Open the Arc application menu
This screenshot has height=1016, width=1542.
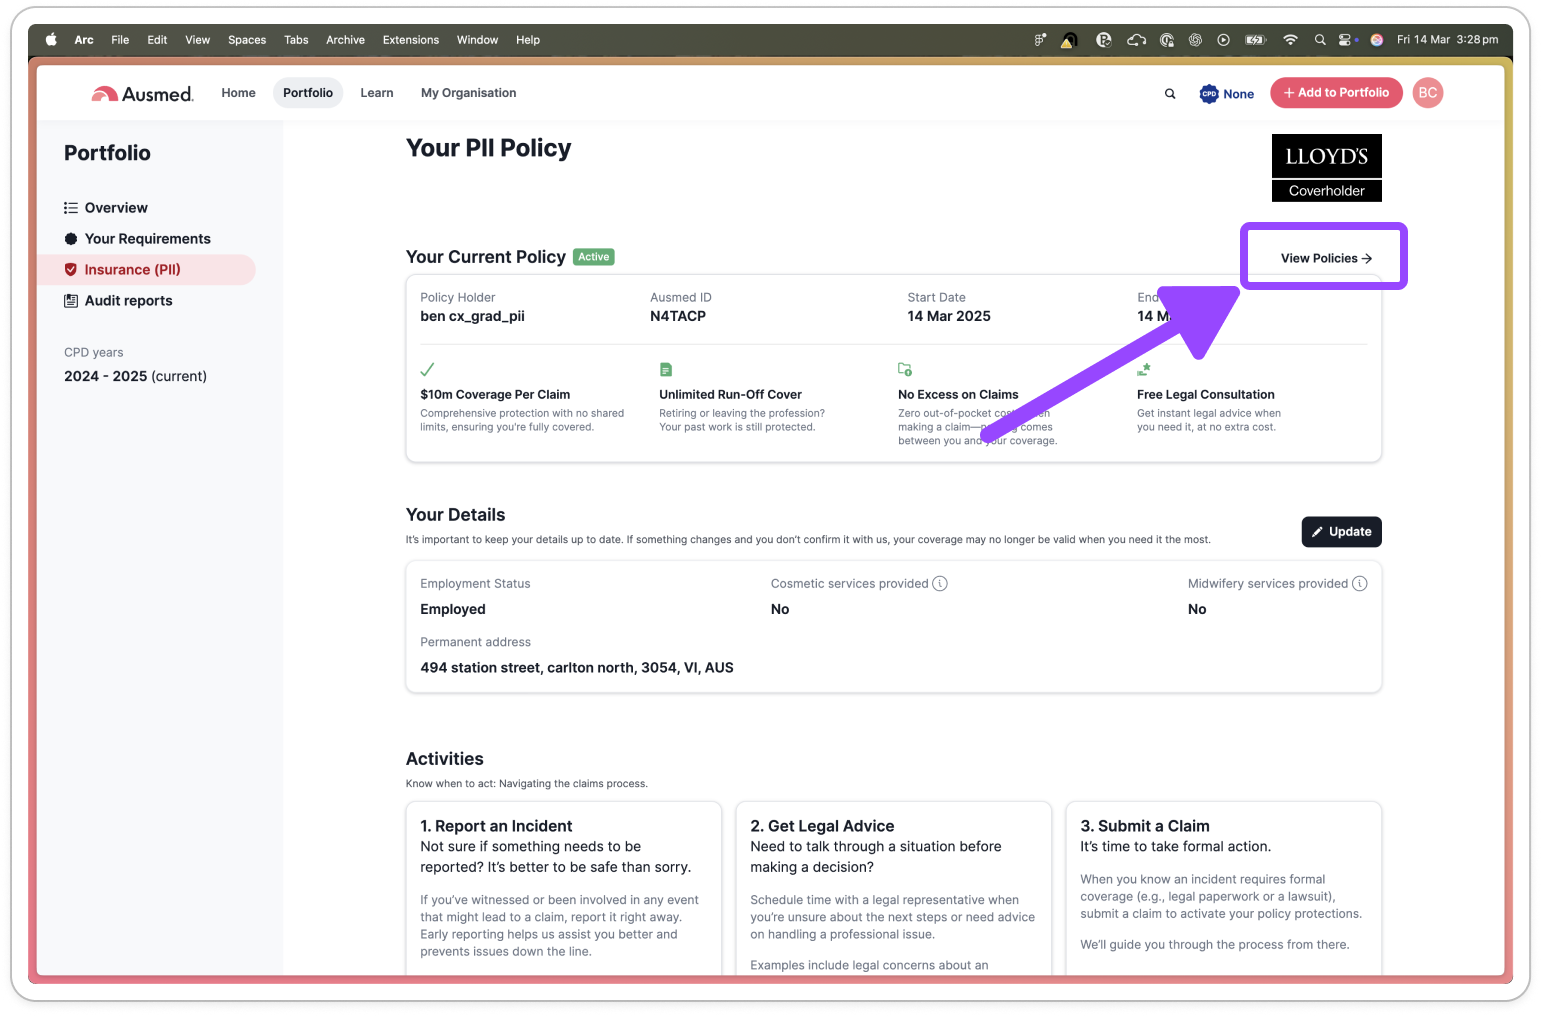[x=84, y=40]
